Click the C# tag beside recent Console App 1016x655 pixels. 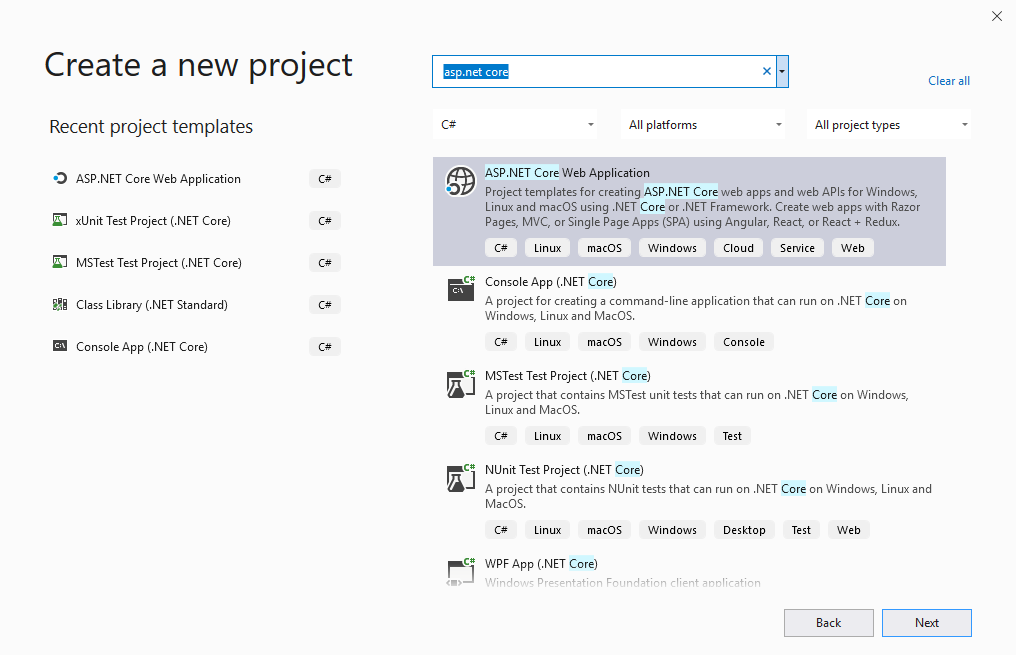[x=325, y=347]
